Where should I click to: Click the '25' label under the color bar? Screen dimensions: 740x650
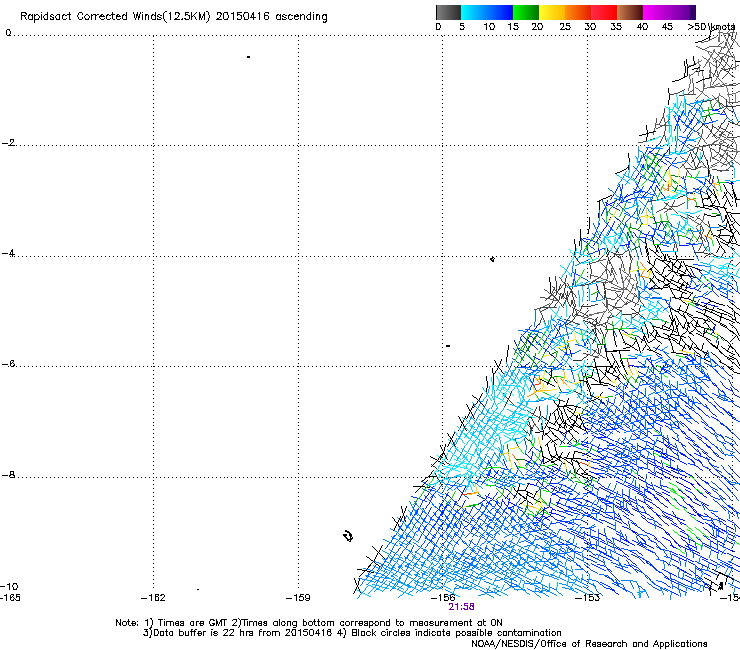[565, 27]
